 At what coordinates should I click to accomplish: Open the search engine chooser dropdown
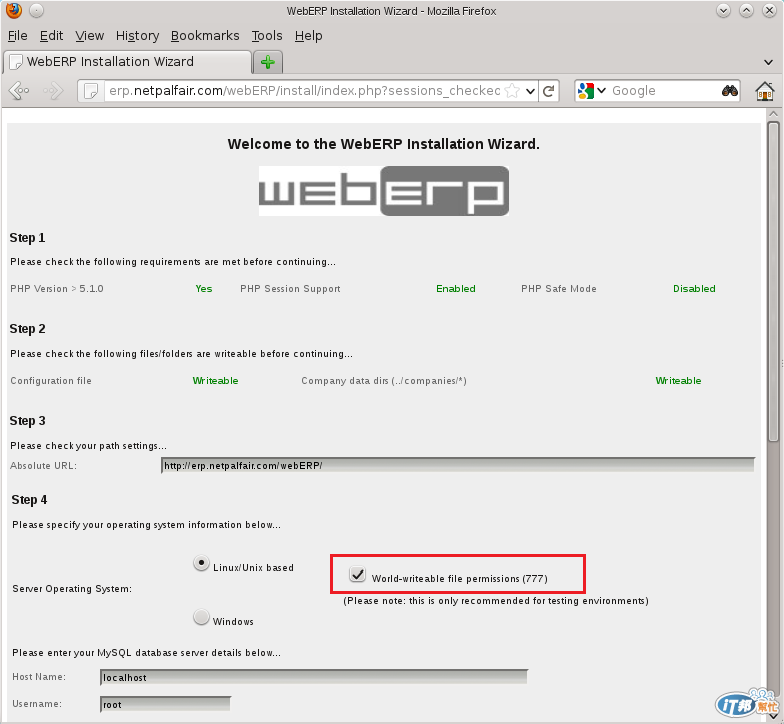click(602, 90)
